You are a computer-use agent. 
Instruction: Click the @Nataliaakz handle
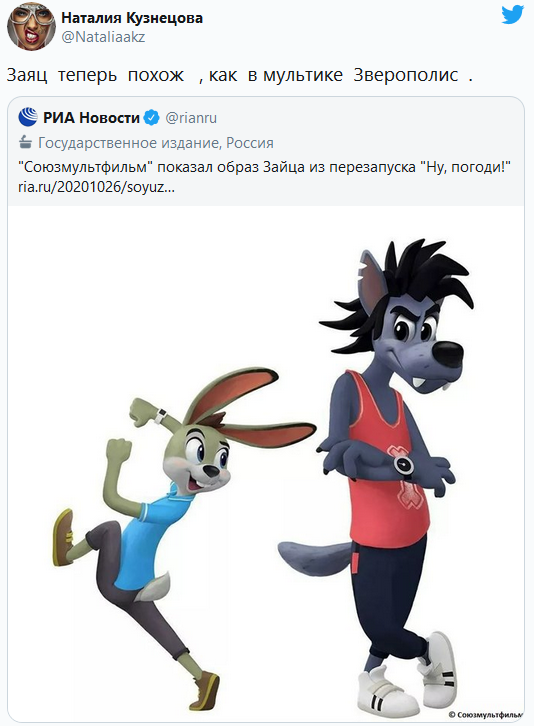(103, 37)
